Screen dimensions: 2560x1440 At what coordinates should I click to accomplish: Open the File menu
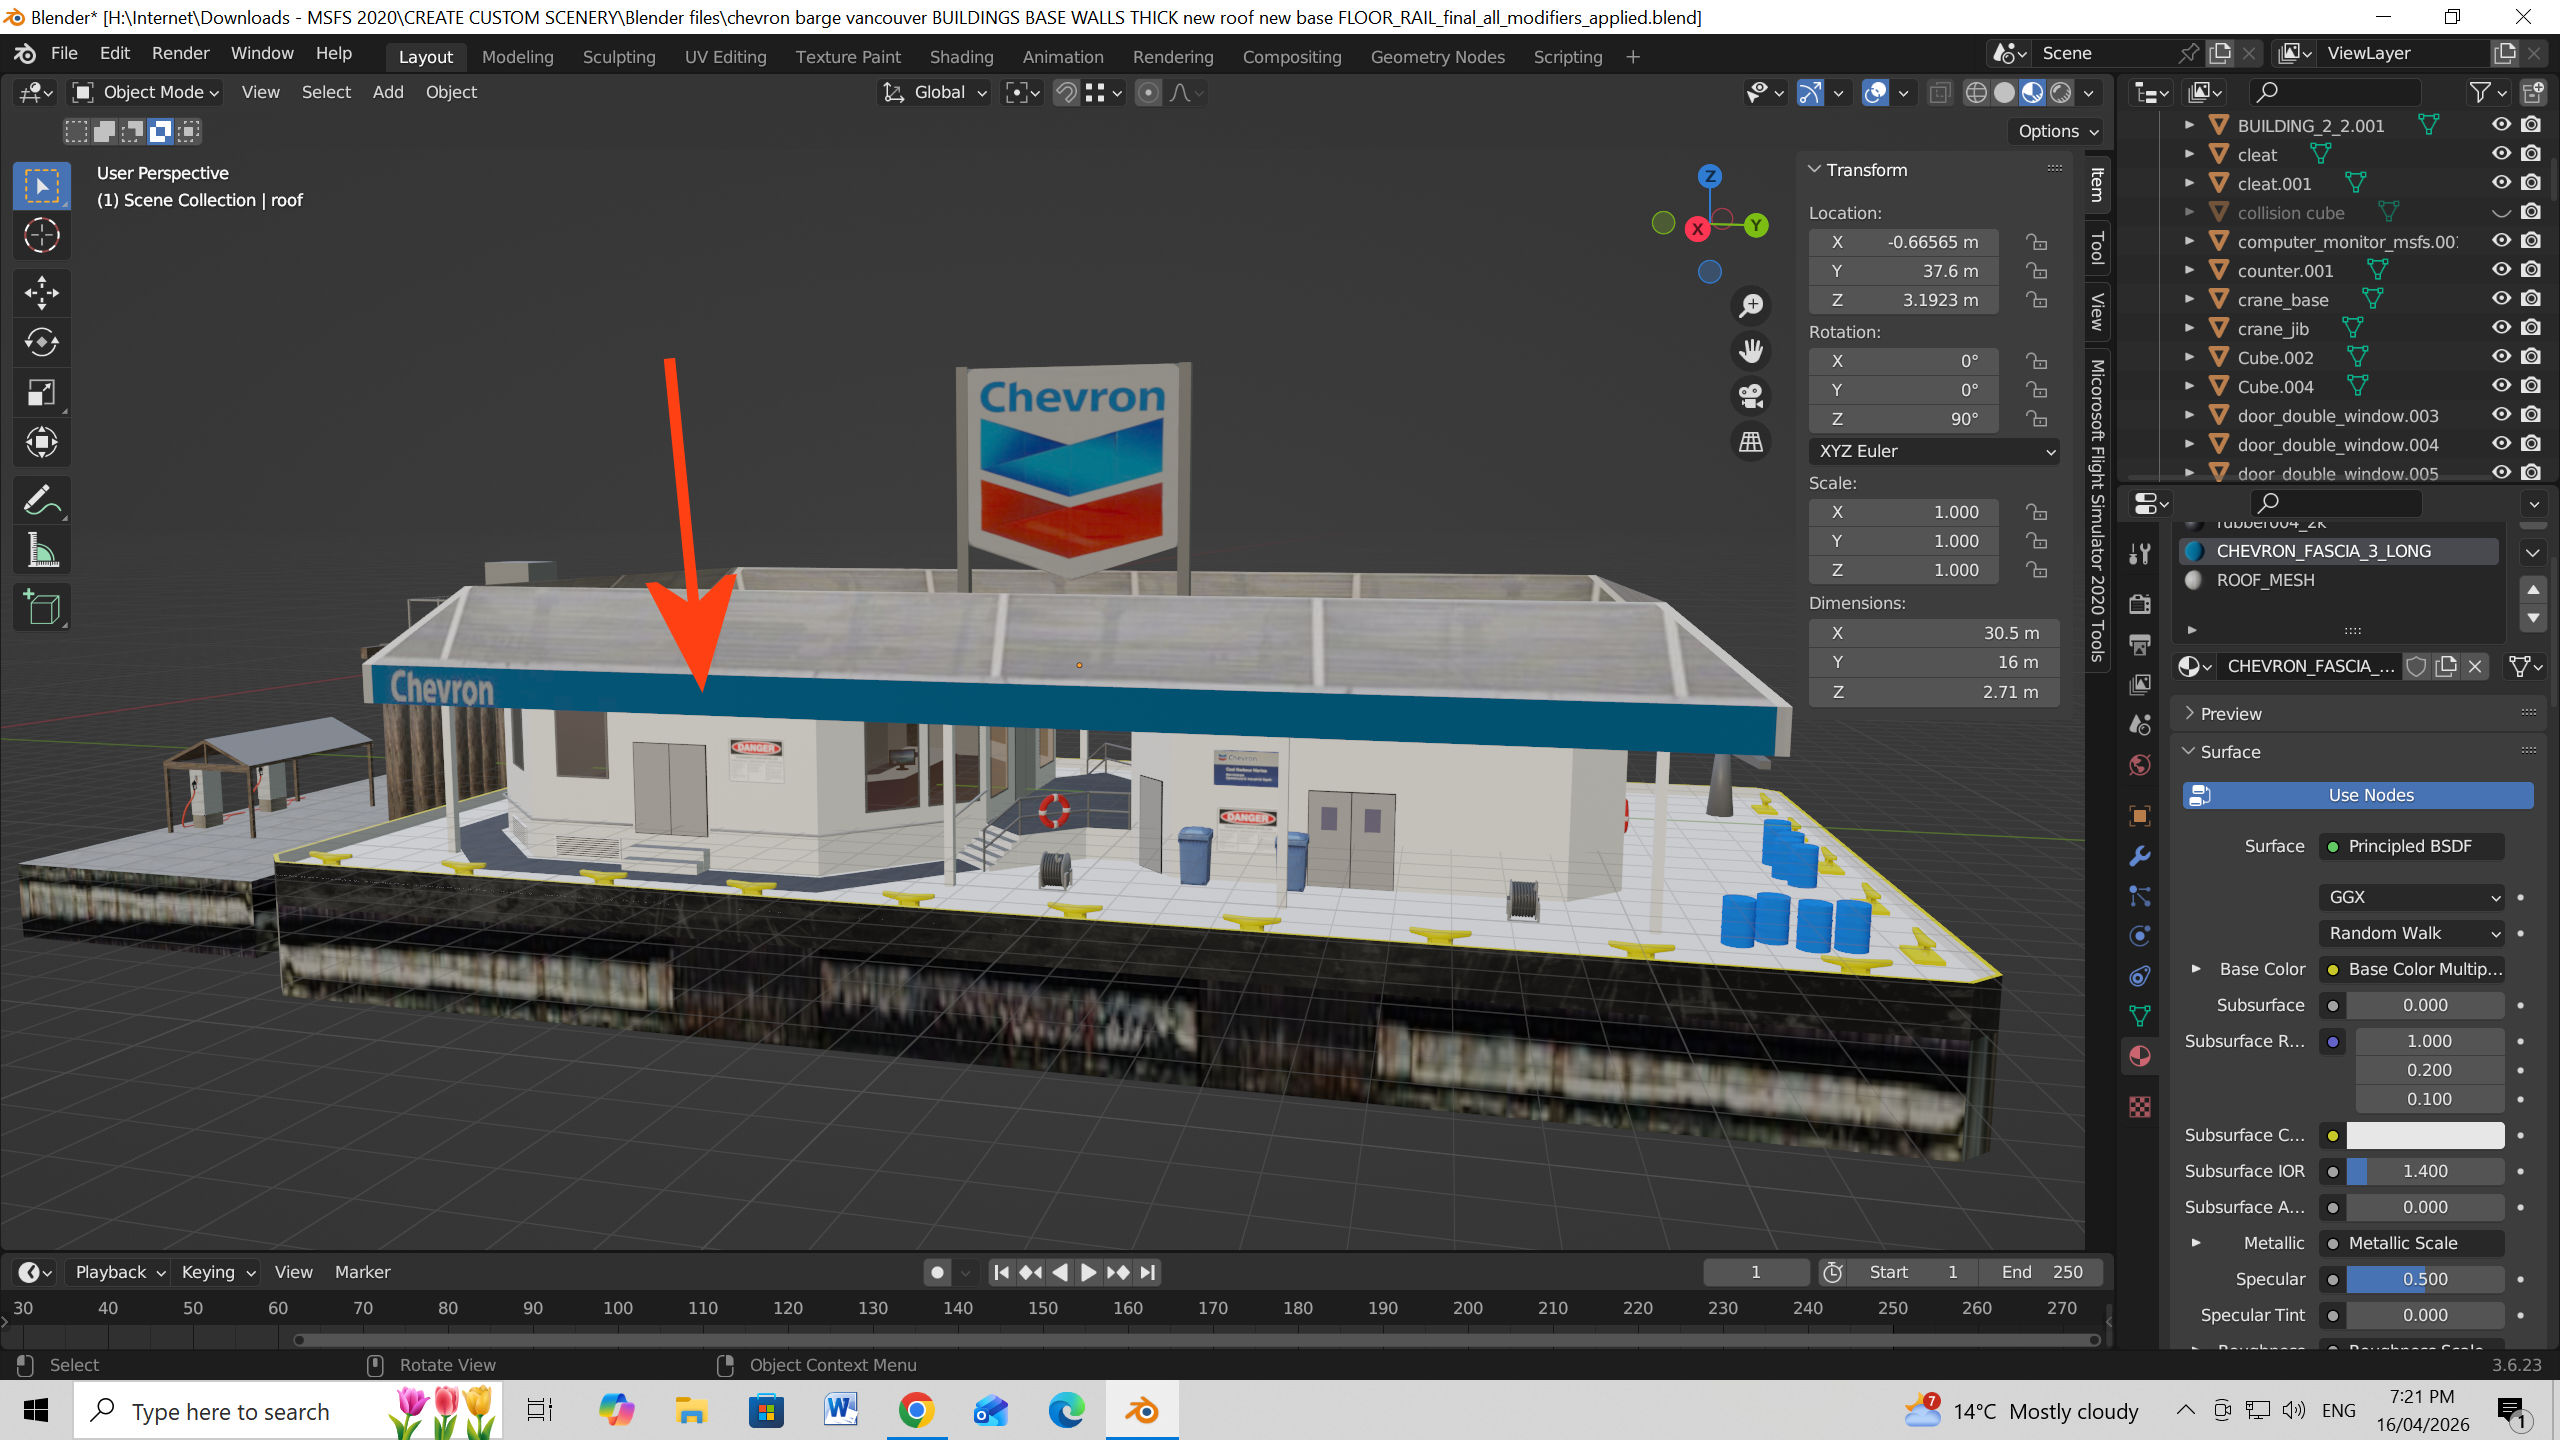[x=64, y=53]
